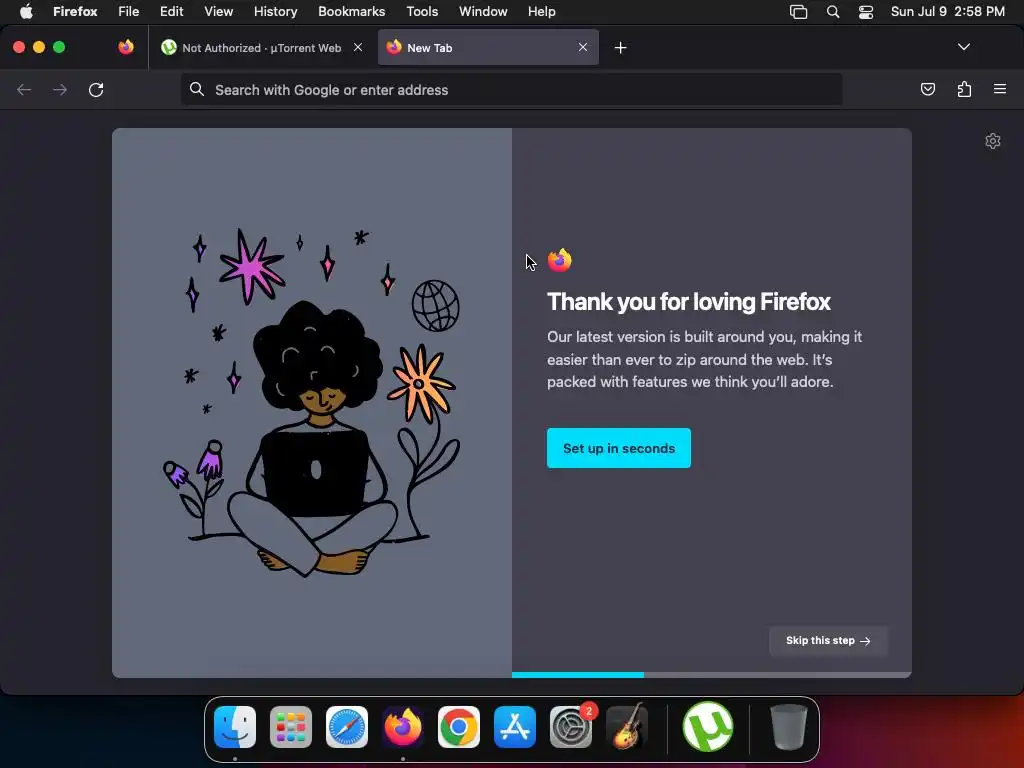Click the Firefox View pinned tab icon
Screen dimensions: 1024x768
[x=126, y=47]
